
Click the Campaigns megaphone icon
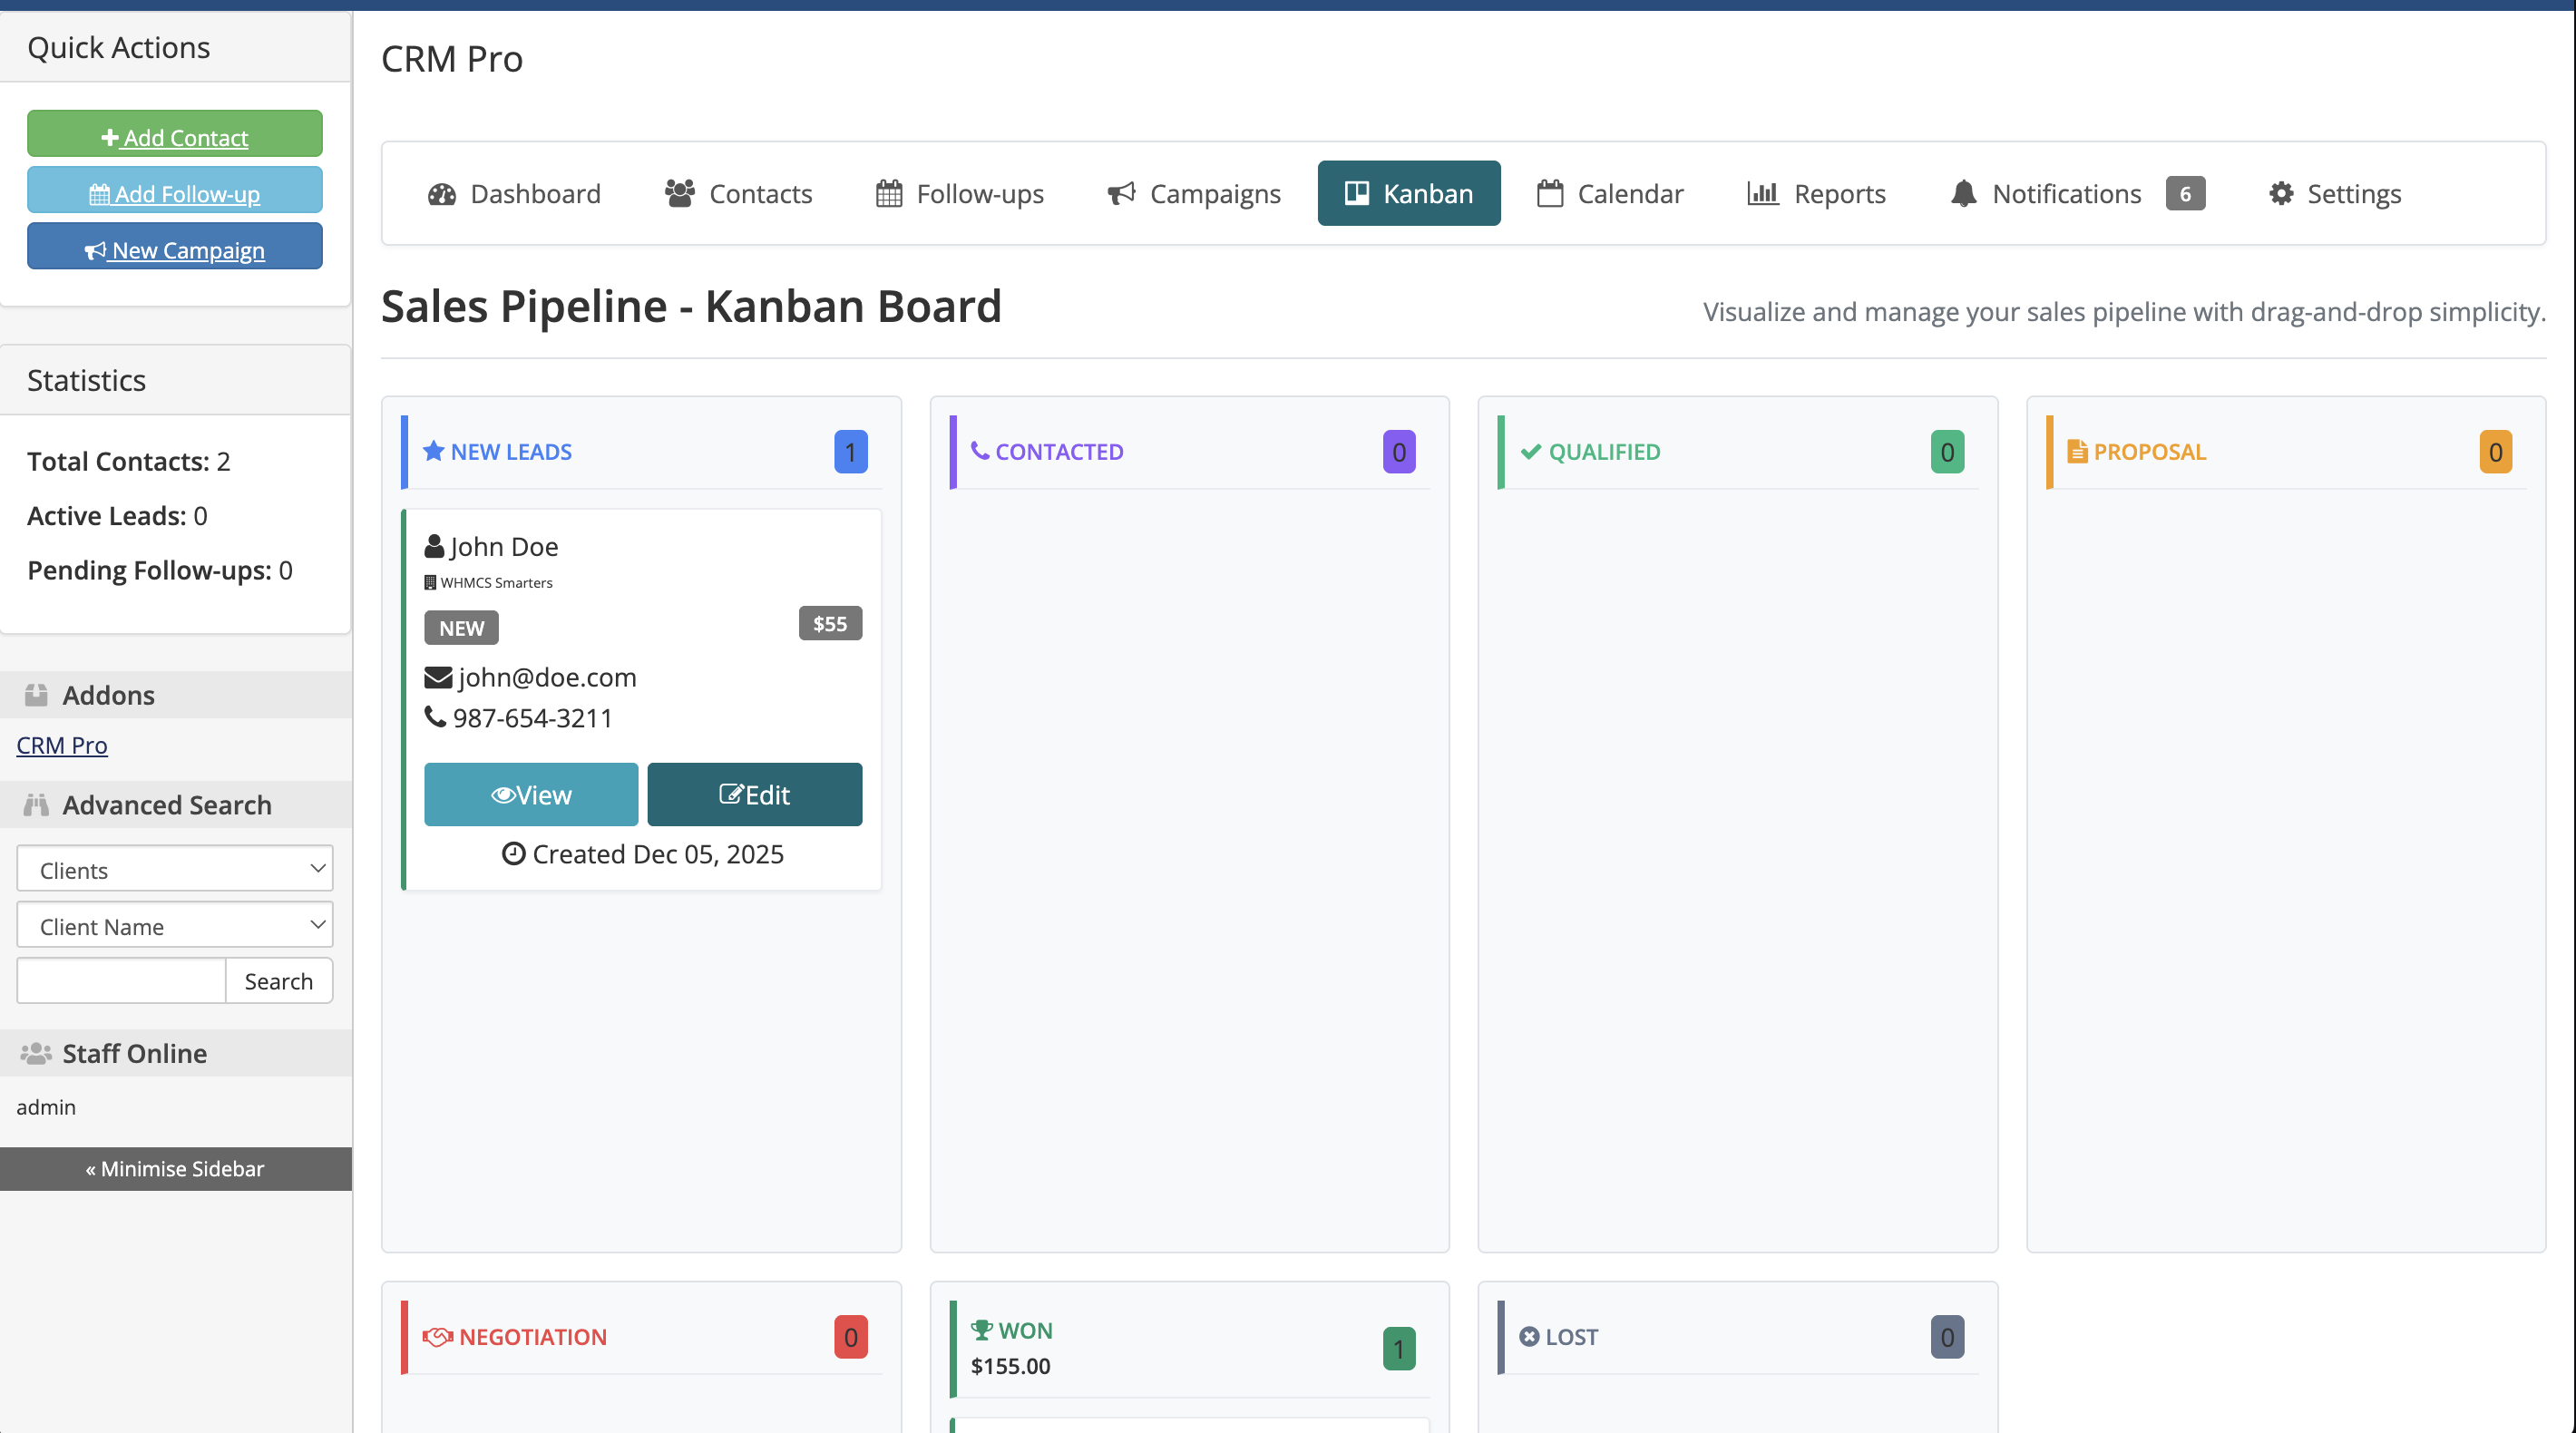(1120, 193)
